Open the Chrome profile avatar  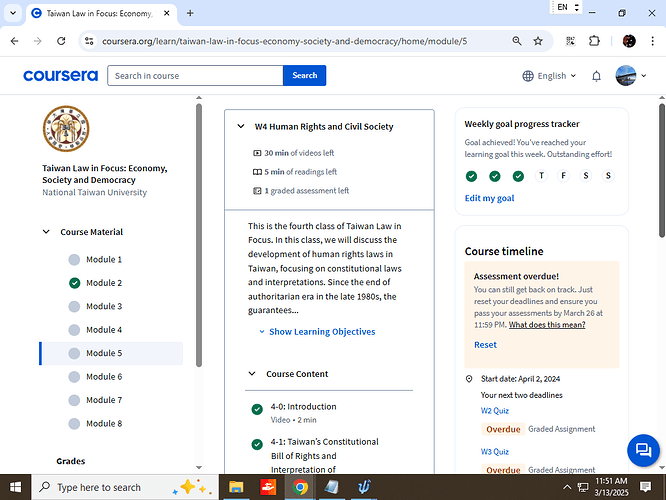pyautogui.click(x=629, y=41)
